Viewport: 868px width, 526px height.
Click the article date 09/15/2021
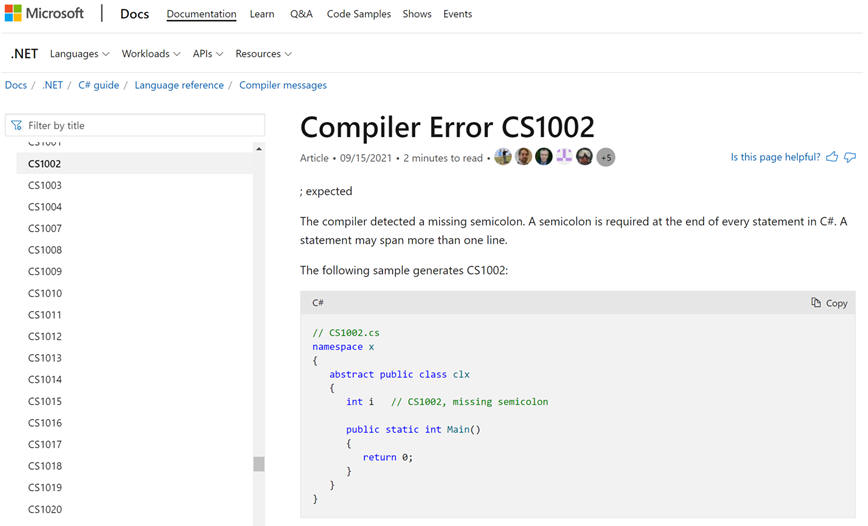tap(365, 158)
